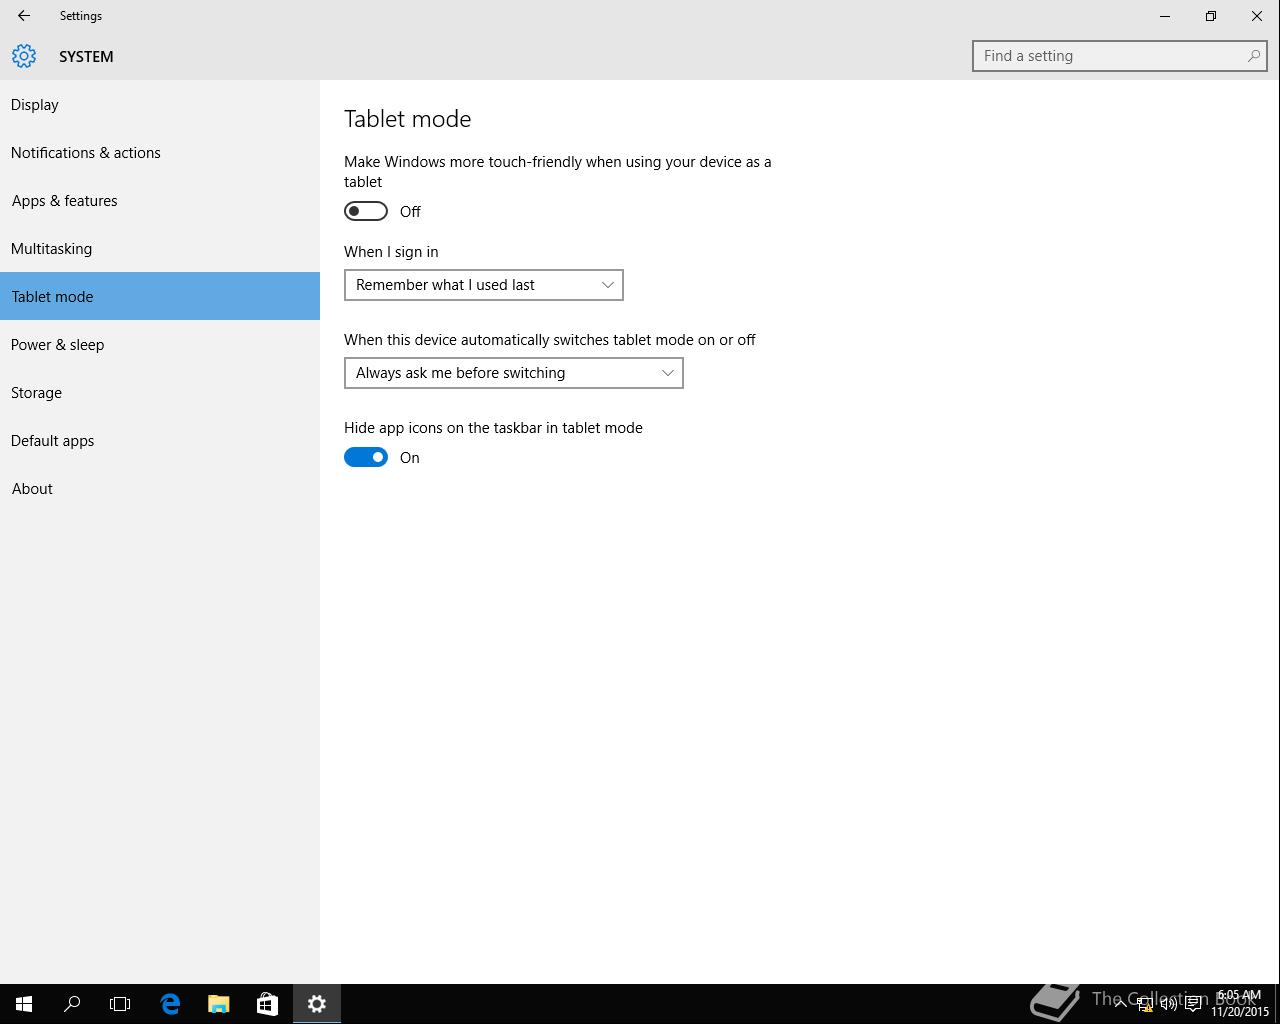This screenshot has width=1280, height=1024.
Task: Click the SYSTEM gear icon
Action: point(24,56)
